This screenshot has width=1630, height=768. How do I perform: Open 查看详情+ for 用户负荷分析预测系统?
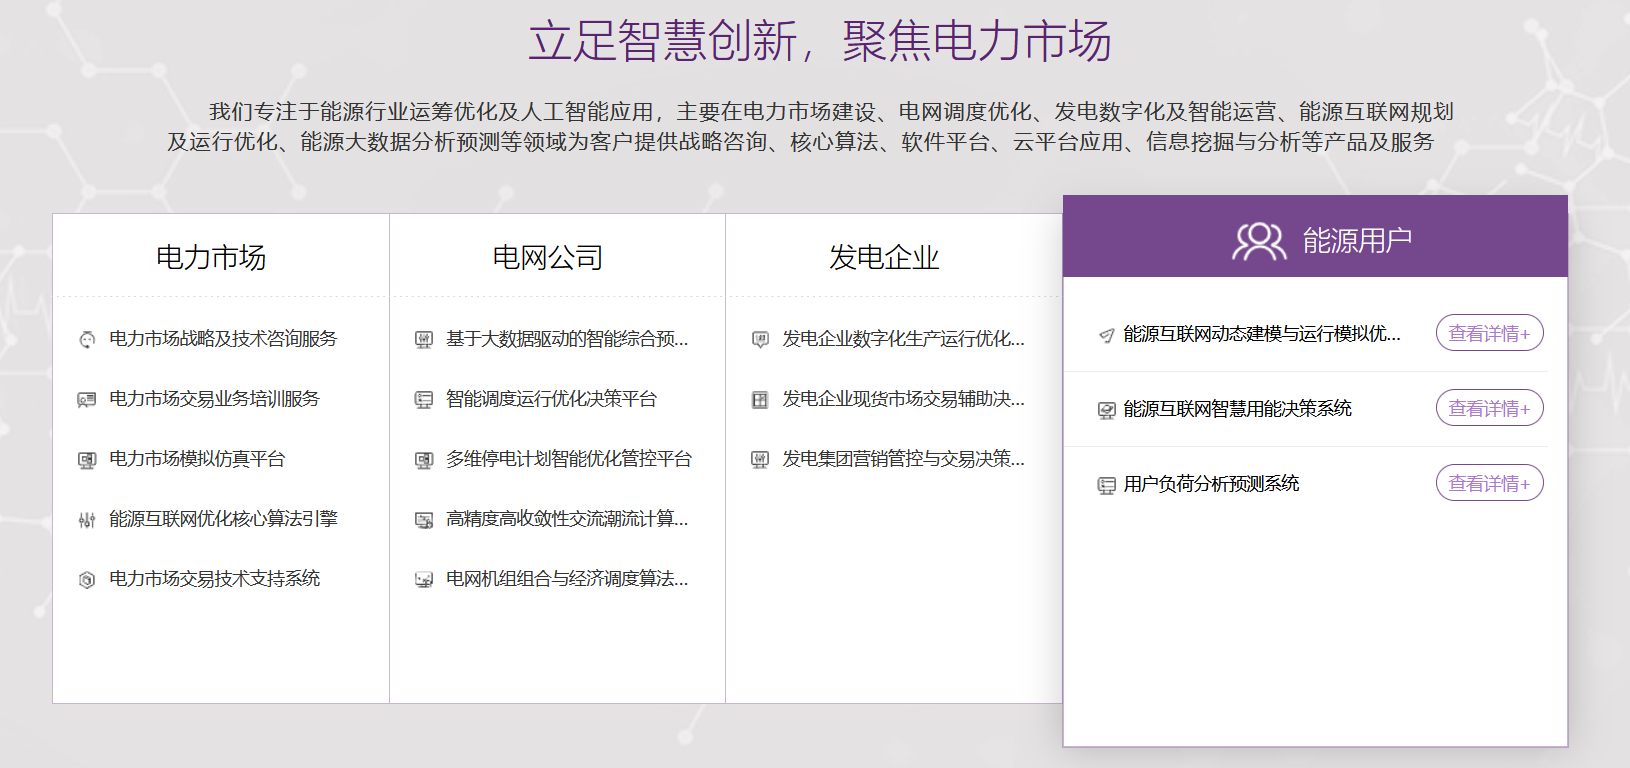click(x=1489, y=483)
